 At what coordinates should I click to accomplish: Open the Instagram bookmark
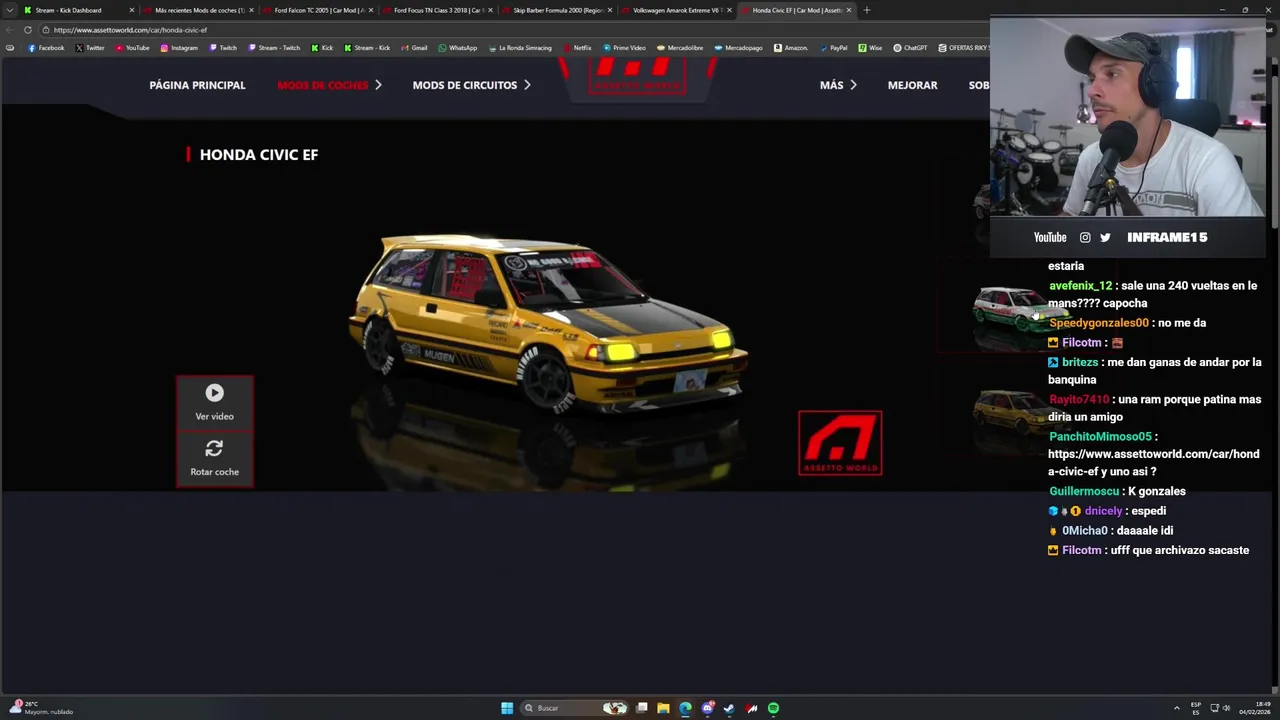tap(179, 48)
